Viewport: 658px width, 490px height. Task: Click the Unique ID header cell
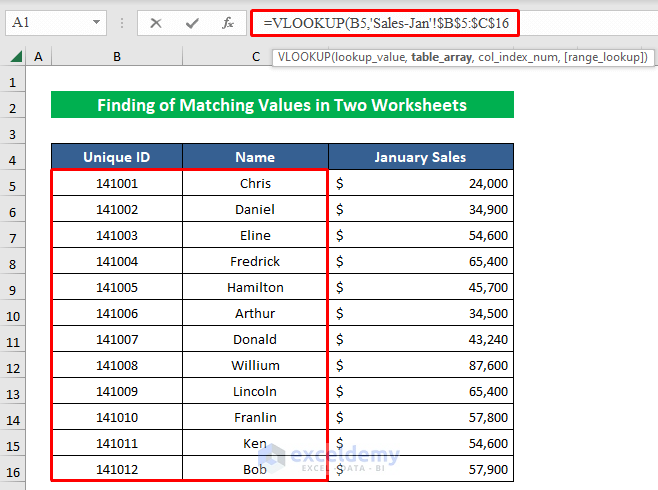tap(116, 157)
